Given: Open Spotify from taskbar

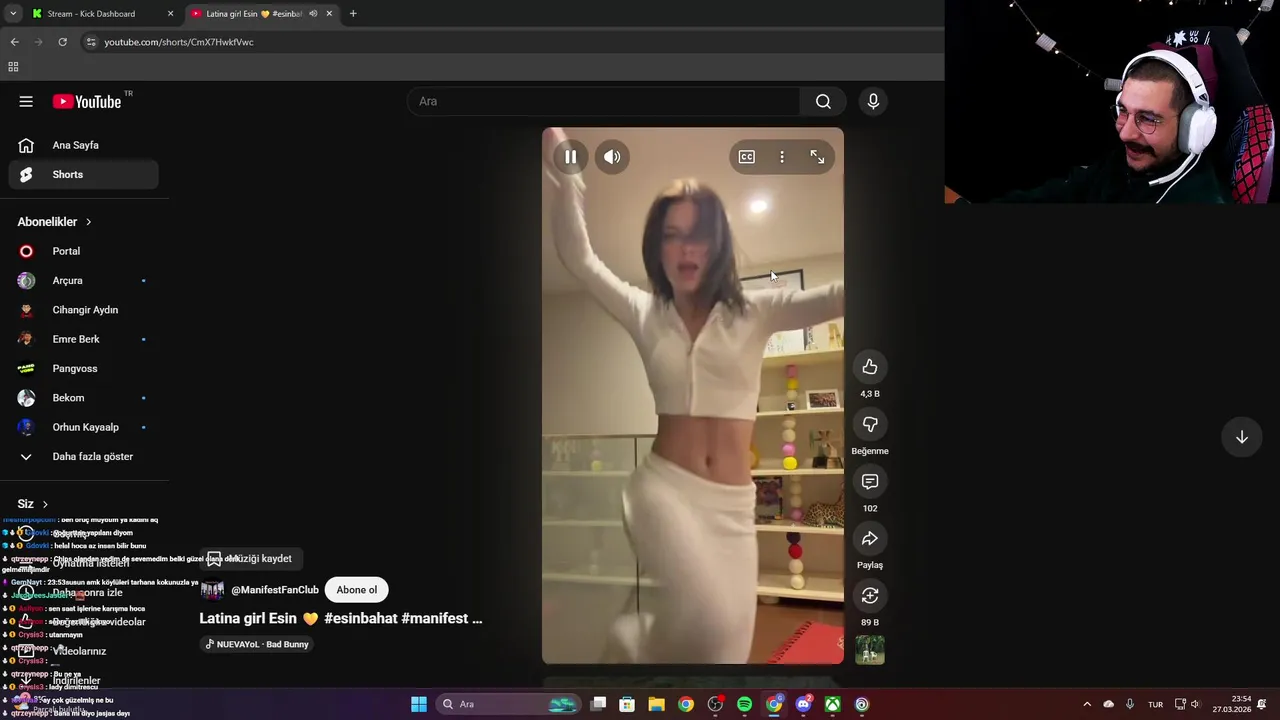Looking at the screenshot, I should (x=744, y=704).
